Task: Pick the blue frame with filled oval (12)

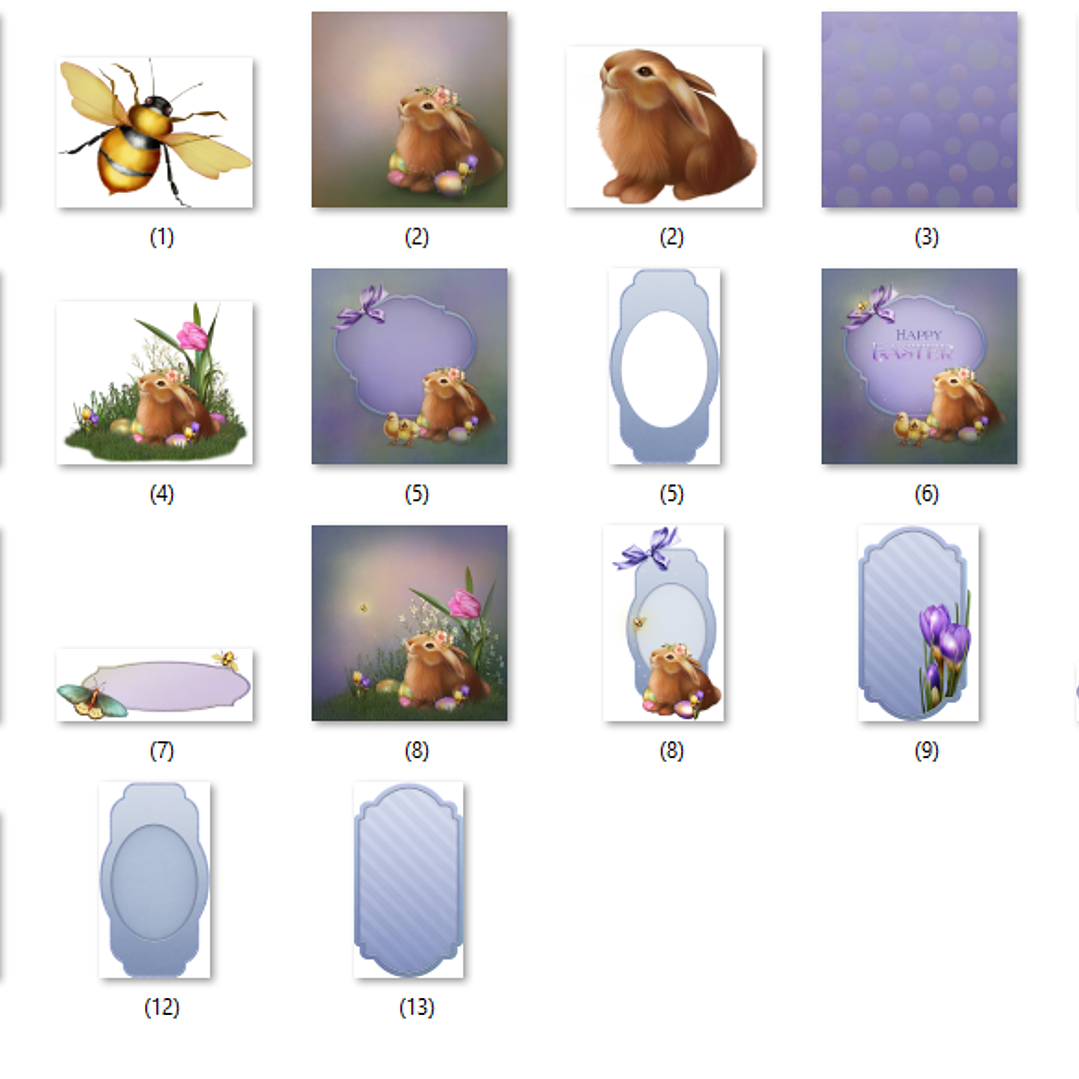Action: click(x=154, y=880)
